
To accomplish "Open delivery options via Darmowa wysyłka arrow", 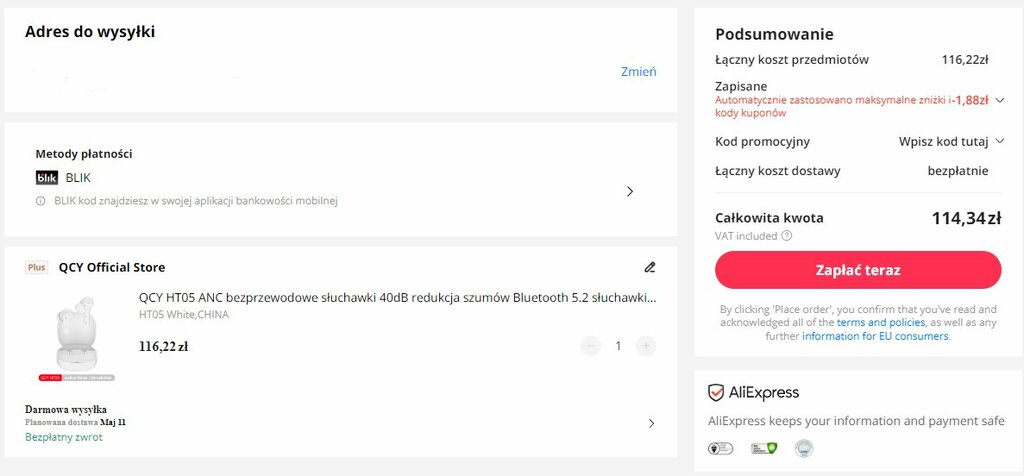I will [x=651, y=423].
